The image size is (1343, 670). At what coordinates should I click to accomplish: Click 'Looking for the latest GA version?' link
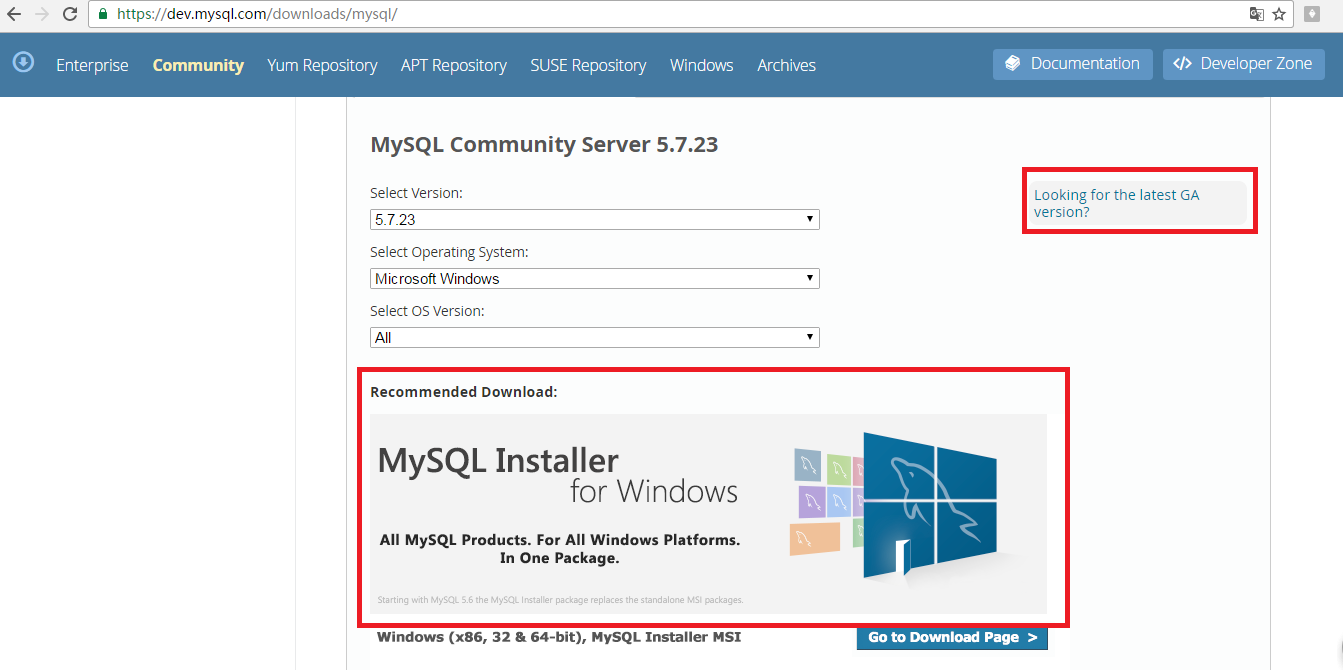point(1116,203)
